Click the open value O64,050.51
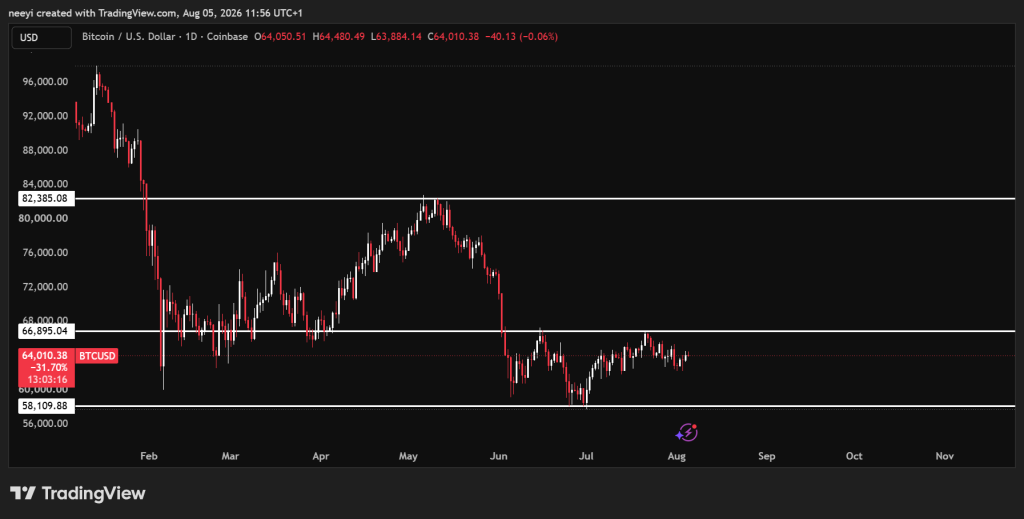This screenshot has width=1024, height=519. coord(280,37)
